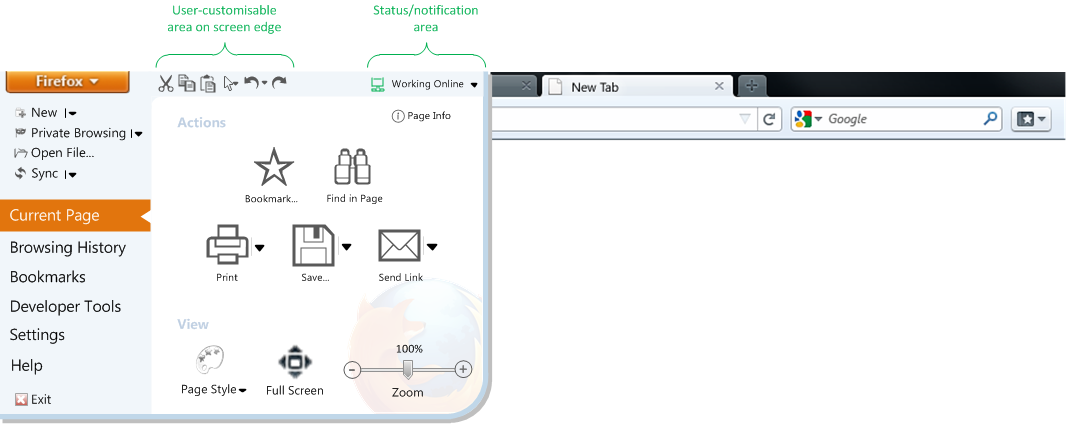Click the Find in Page binoculars icon
Viewport: 1066px width, 445px height.
click(x=353, y=167)
